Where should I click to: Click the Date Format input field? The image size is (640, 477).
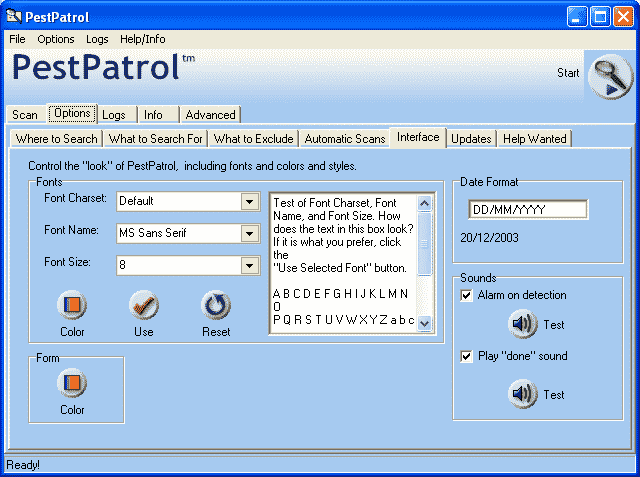pyautogui.click(x=528, y=209)
